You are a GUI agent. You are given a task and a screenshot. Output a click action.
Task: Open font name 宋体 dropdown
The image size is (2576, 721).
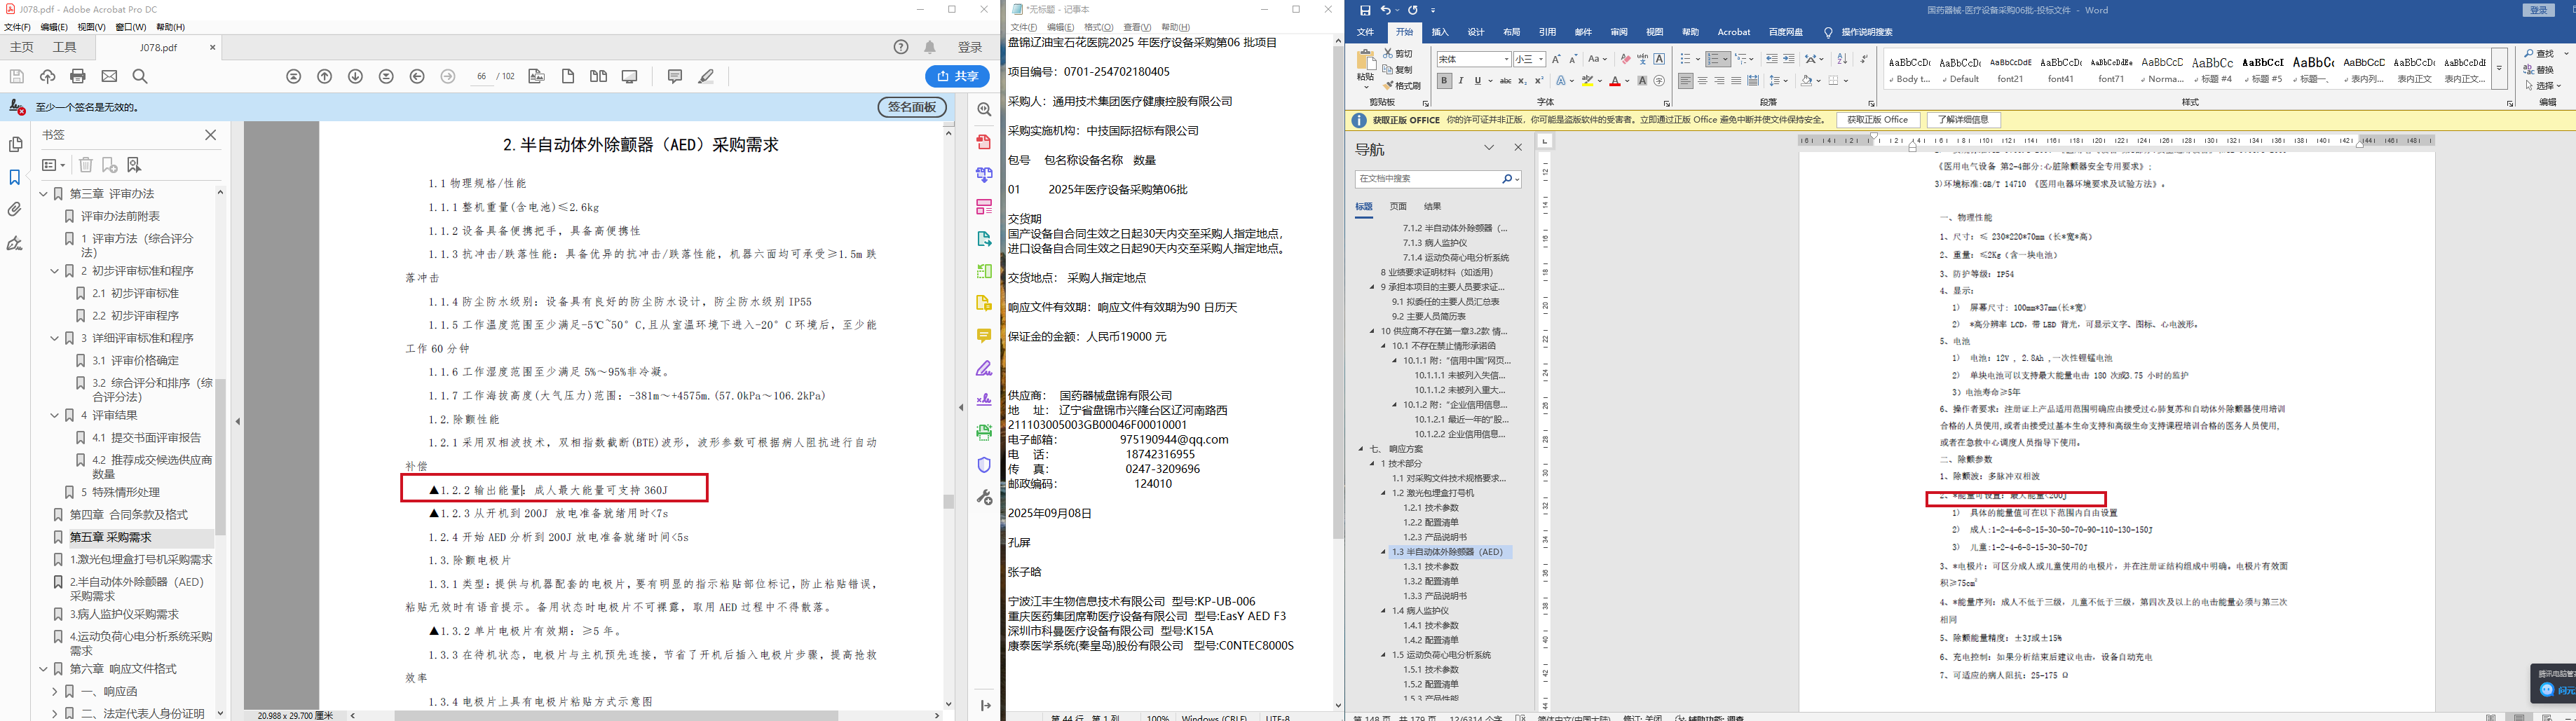coord(1507,59)
